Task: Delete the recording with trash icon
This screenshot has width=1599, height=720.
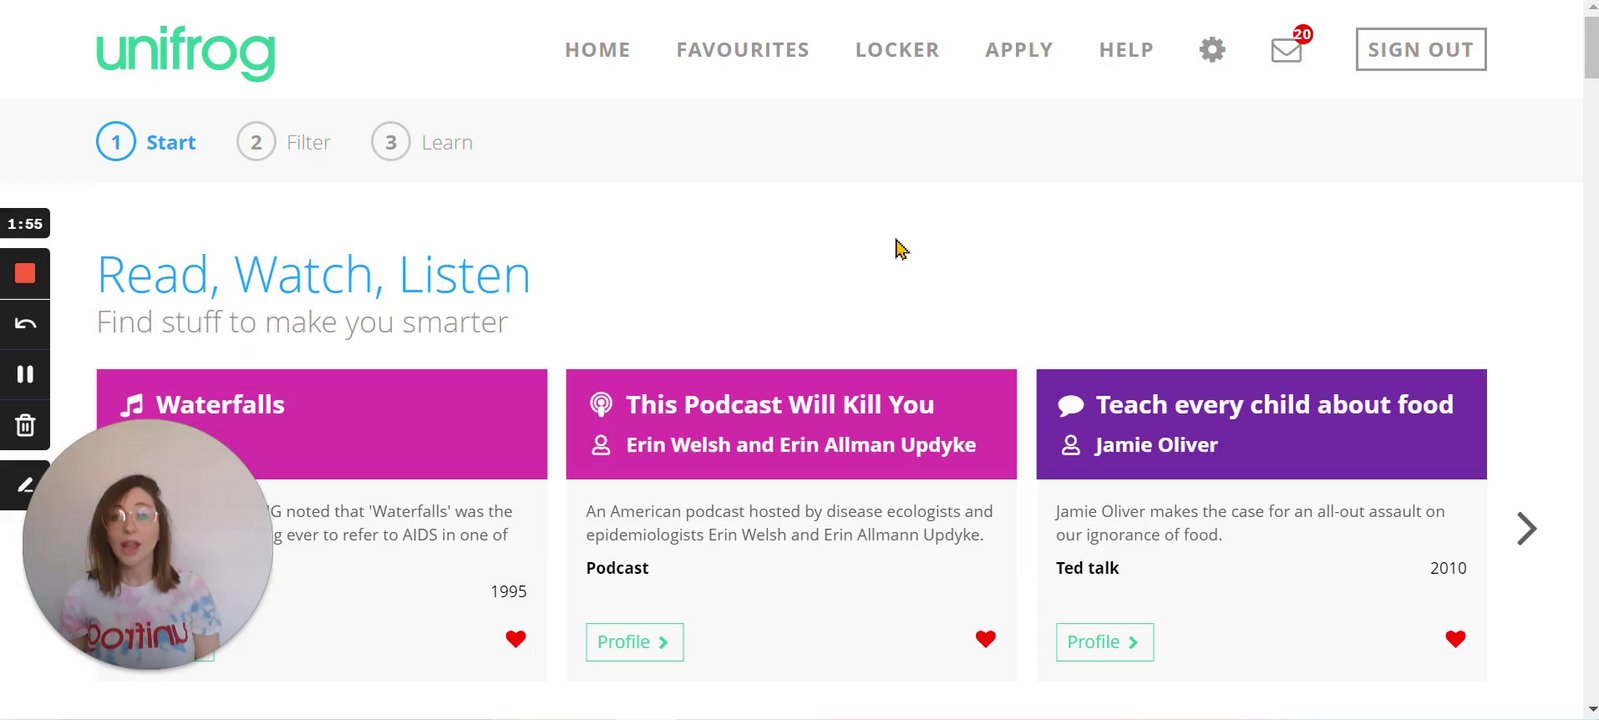Action: tap(25, 425)
